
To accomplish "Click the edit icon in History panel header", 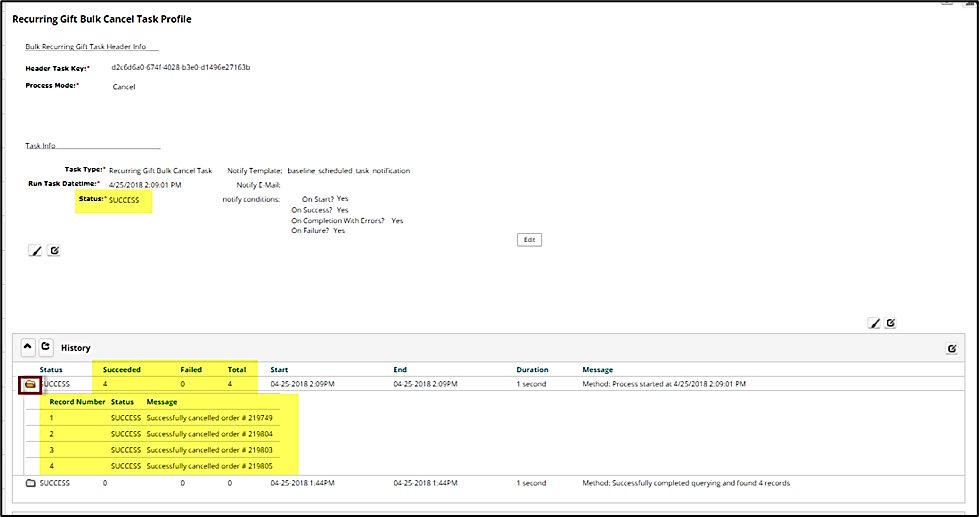I will [952, 349].
